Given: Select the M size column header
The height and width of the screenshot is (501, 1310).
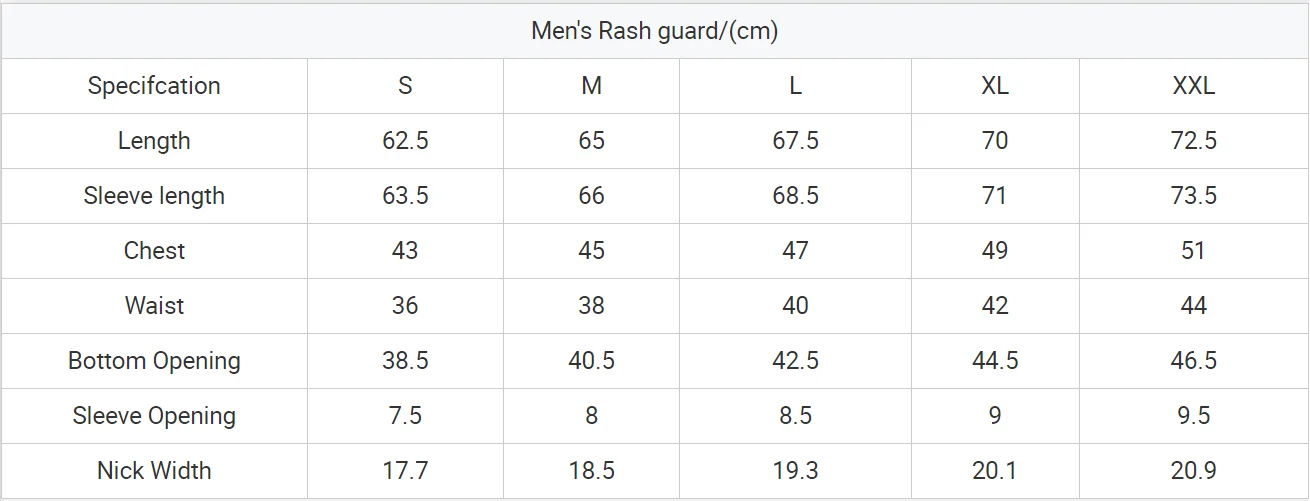Looking at the screenshot, I should click(x=591, y=86).
